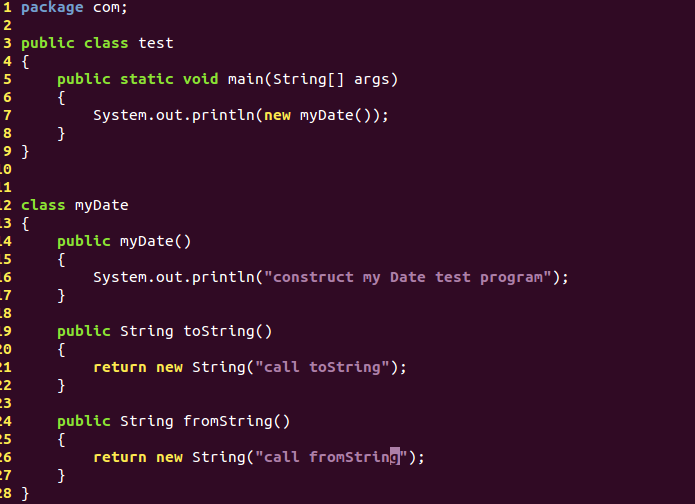The height and width of the screenshot is (504, 695).
Task: Click the myDate() constructor name
Action: (x=146, y=242)
